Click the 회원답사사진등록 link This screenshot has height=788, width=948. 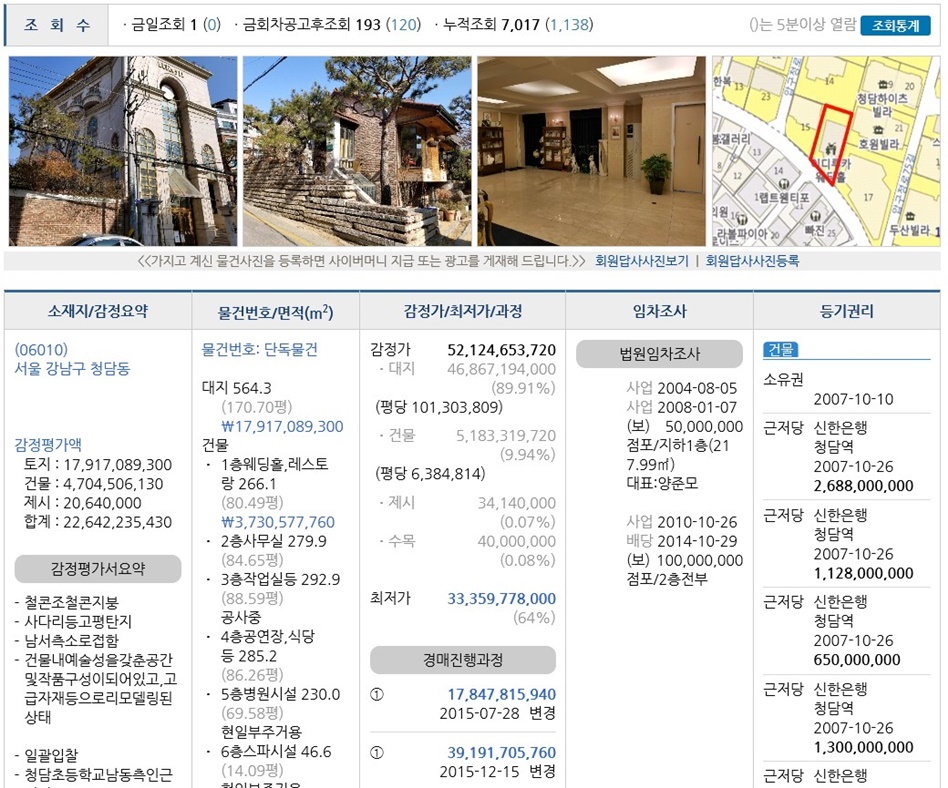pyautogui.click(x=752, y=261)
